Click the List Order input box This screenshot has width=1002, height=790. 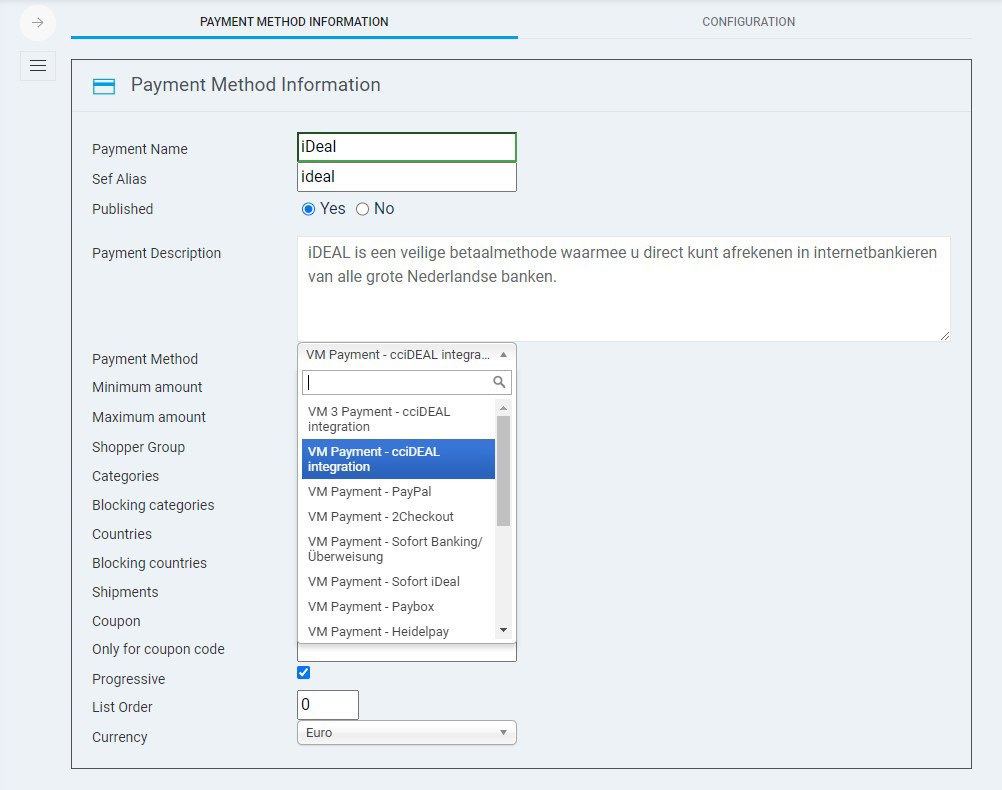328,705
